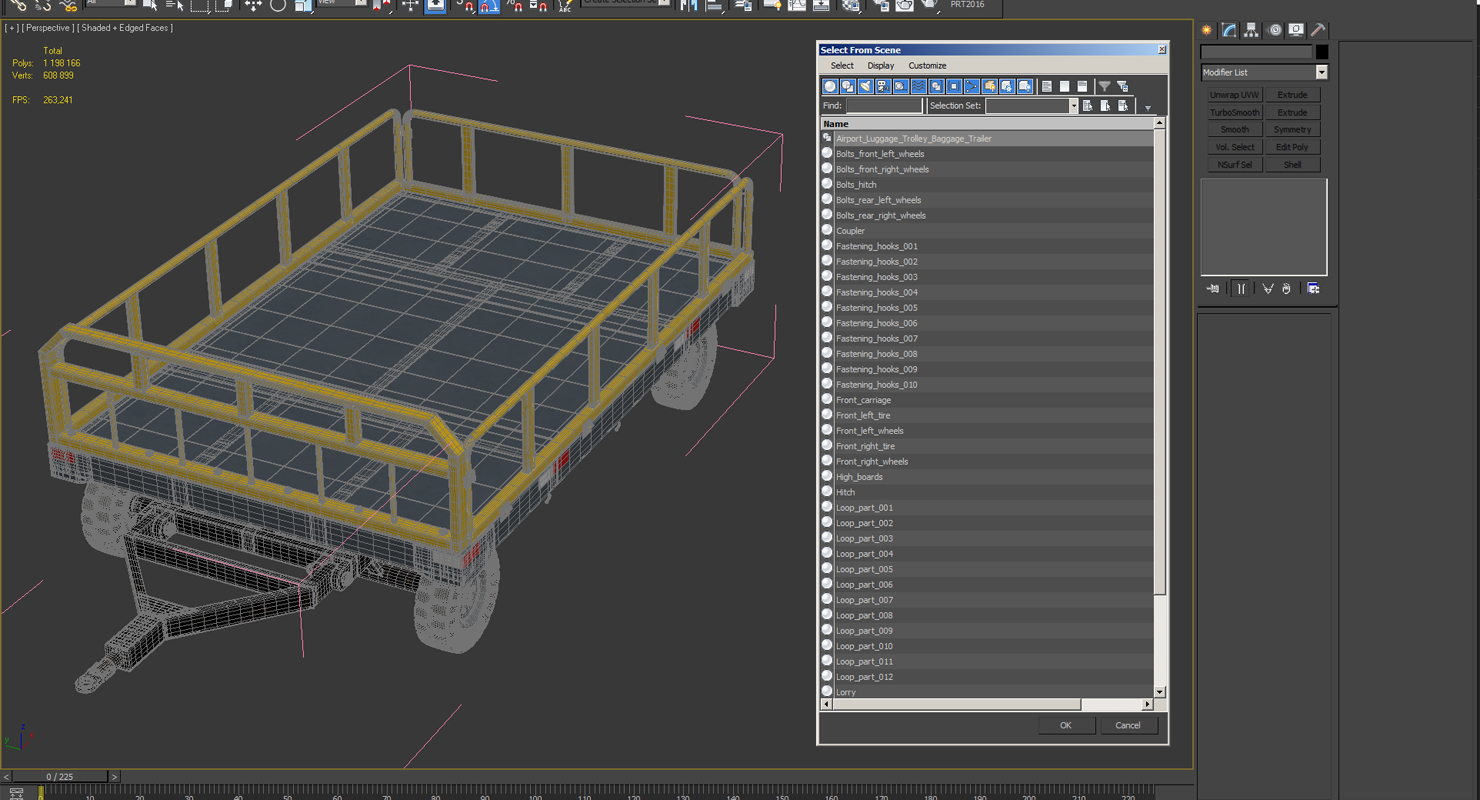Expand the Selection Set dropdown
Image resolution: width=1480 pixels, height=800 pixels.
point(1073,106)
